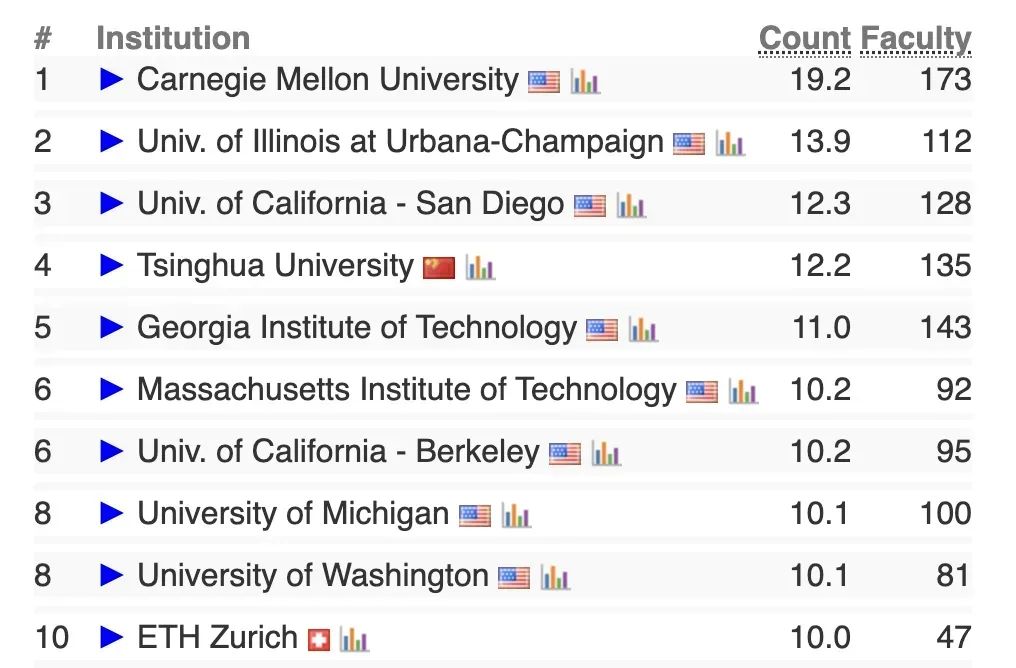The width and height of the screenshot is (1016, 668).
Task: Expand Univ. of California - San Diego row
Action: coord(111,203)
